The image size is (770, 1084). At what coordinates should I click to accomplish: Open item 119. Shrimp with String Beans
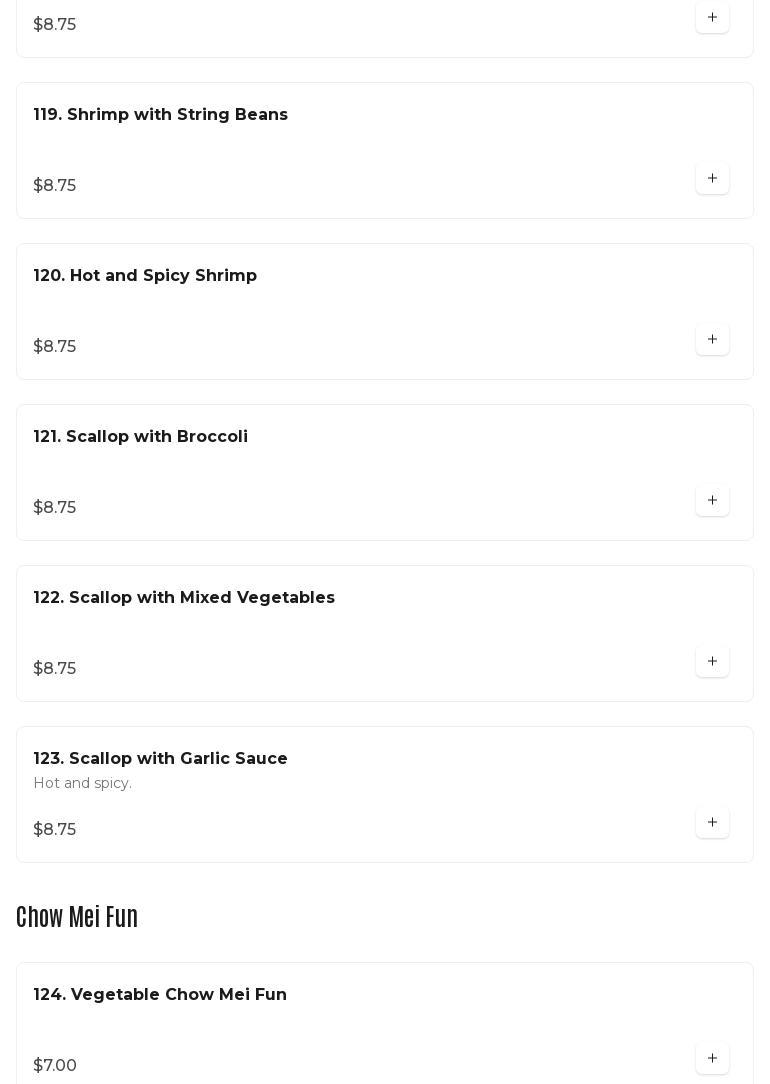coord(161,115)
